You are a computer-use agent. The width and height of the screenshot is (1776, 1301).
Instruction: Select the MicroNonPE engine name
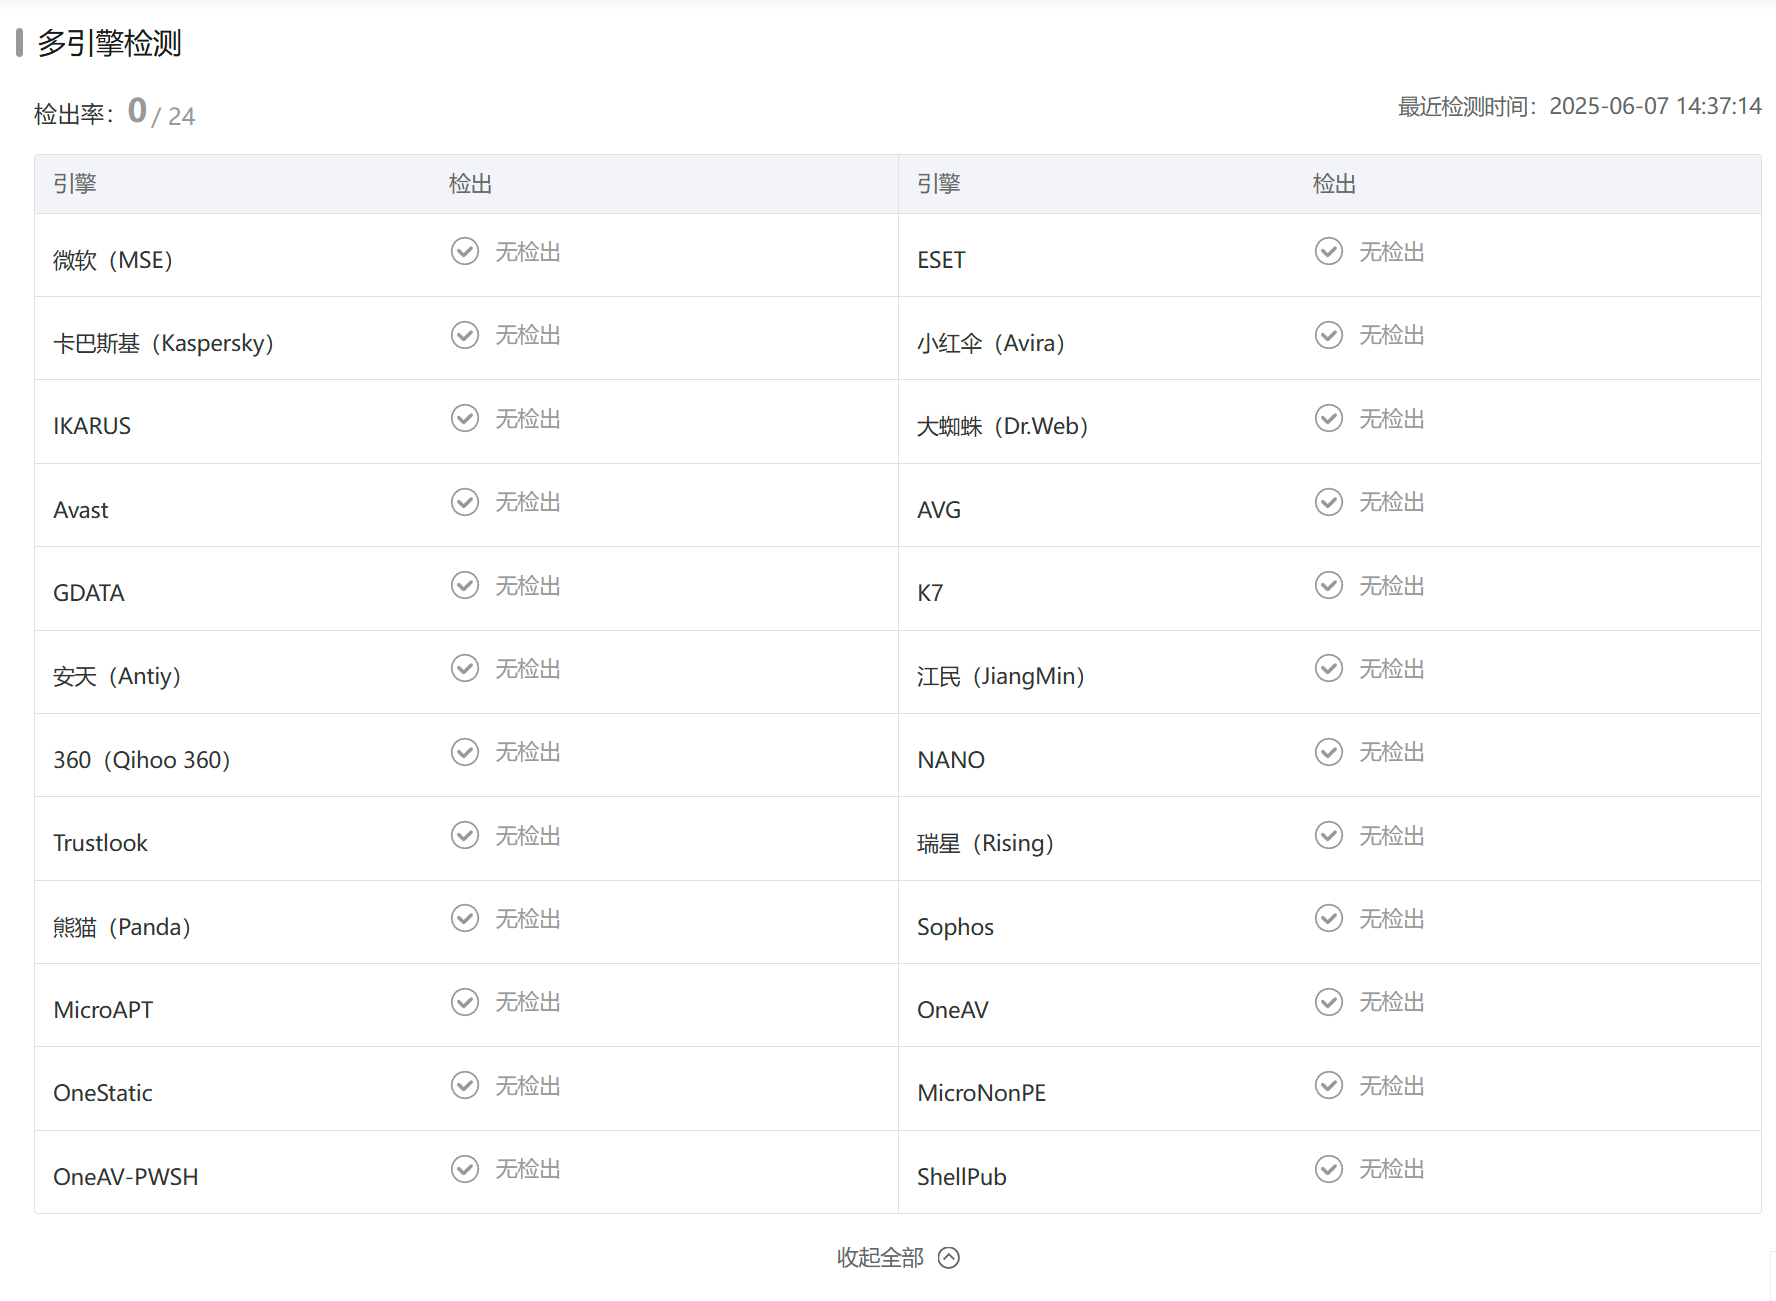pyautogui.click(x=982, y=1093)
